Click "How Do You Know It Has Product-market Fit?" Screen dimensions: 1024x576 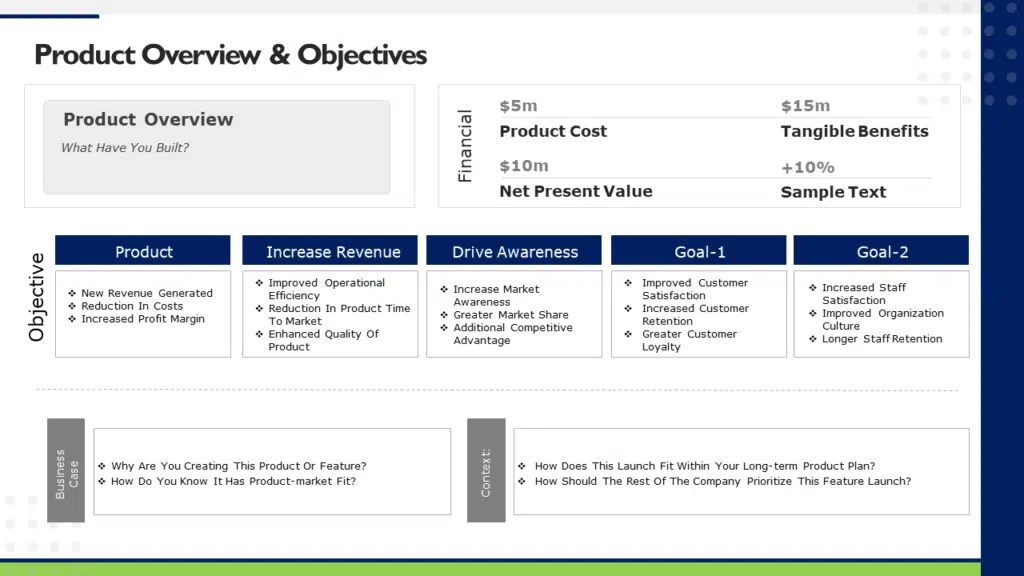(233, 481)
